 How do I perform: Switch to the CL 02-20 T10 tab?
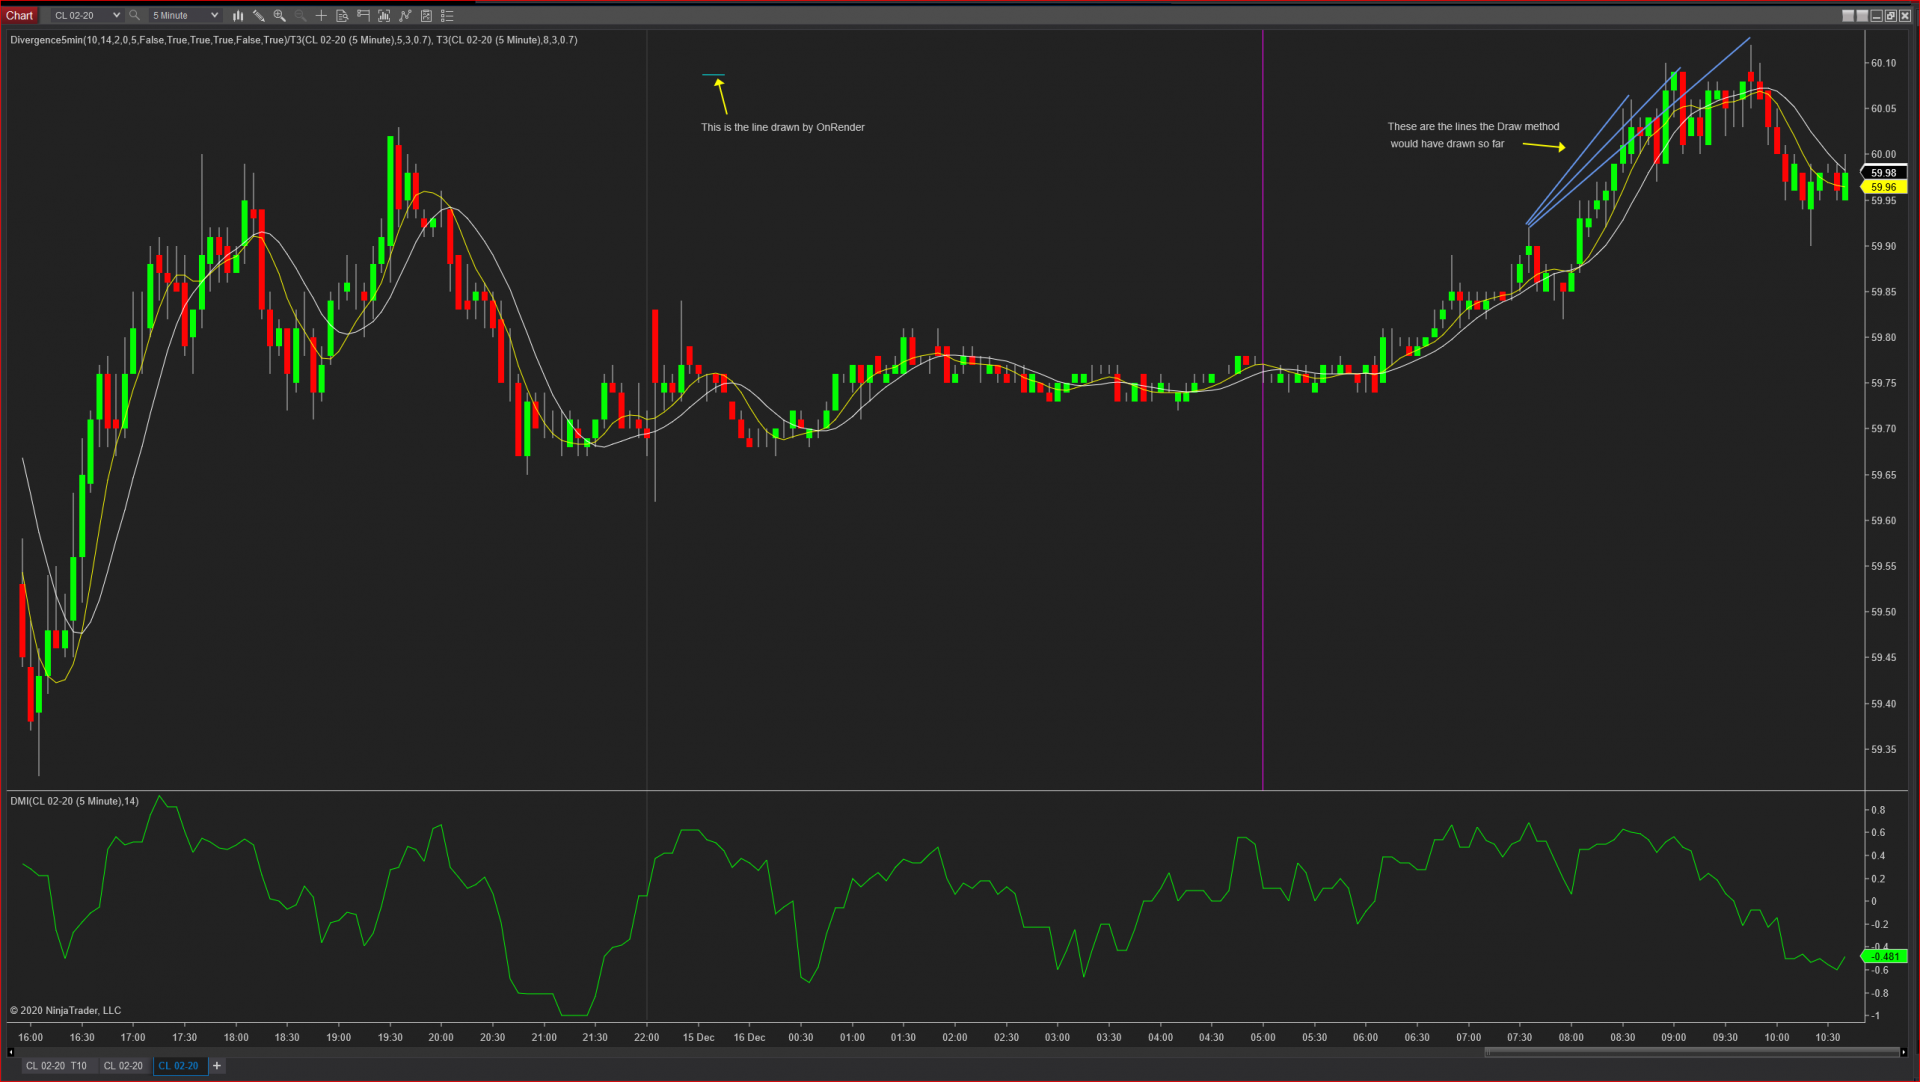tap(56, 1066)
